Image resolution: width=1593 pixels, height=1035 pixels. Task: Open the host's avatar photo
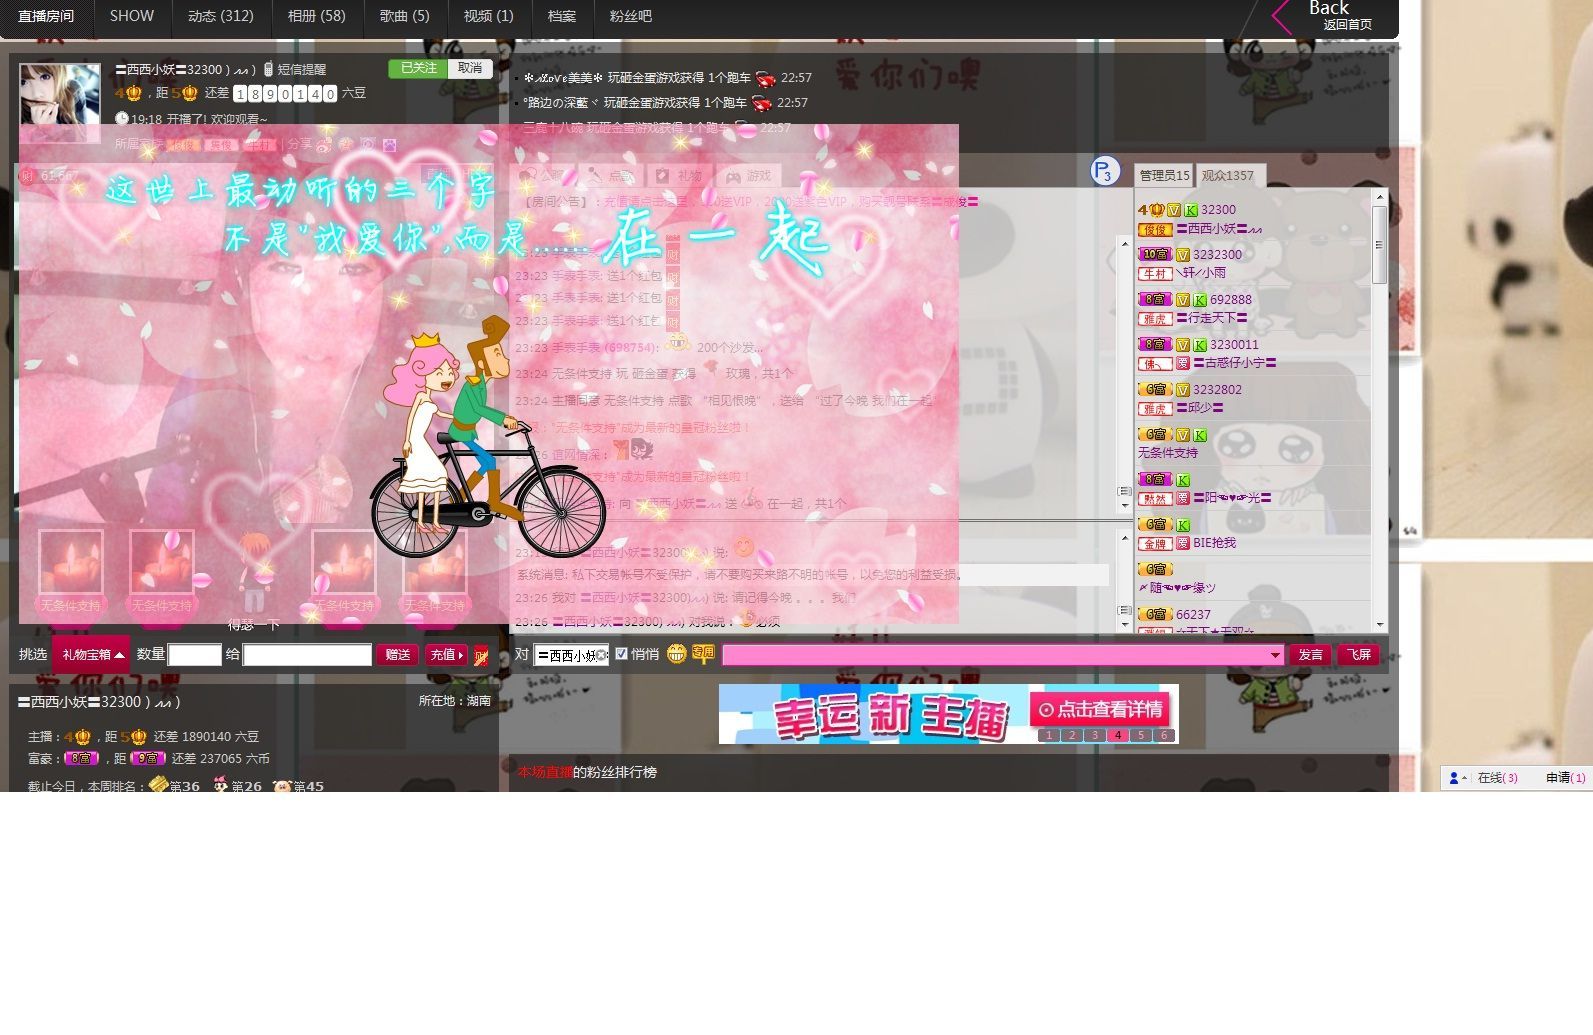60,102
